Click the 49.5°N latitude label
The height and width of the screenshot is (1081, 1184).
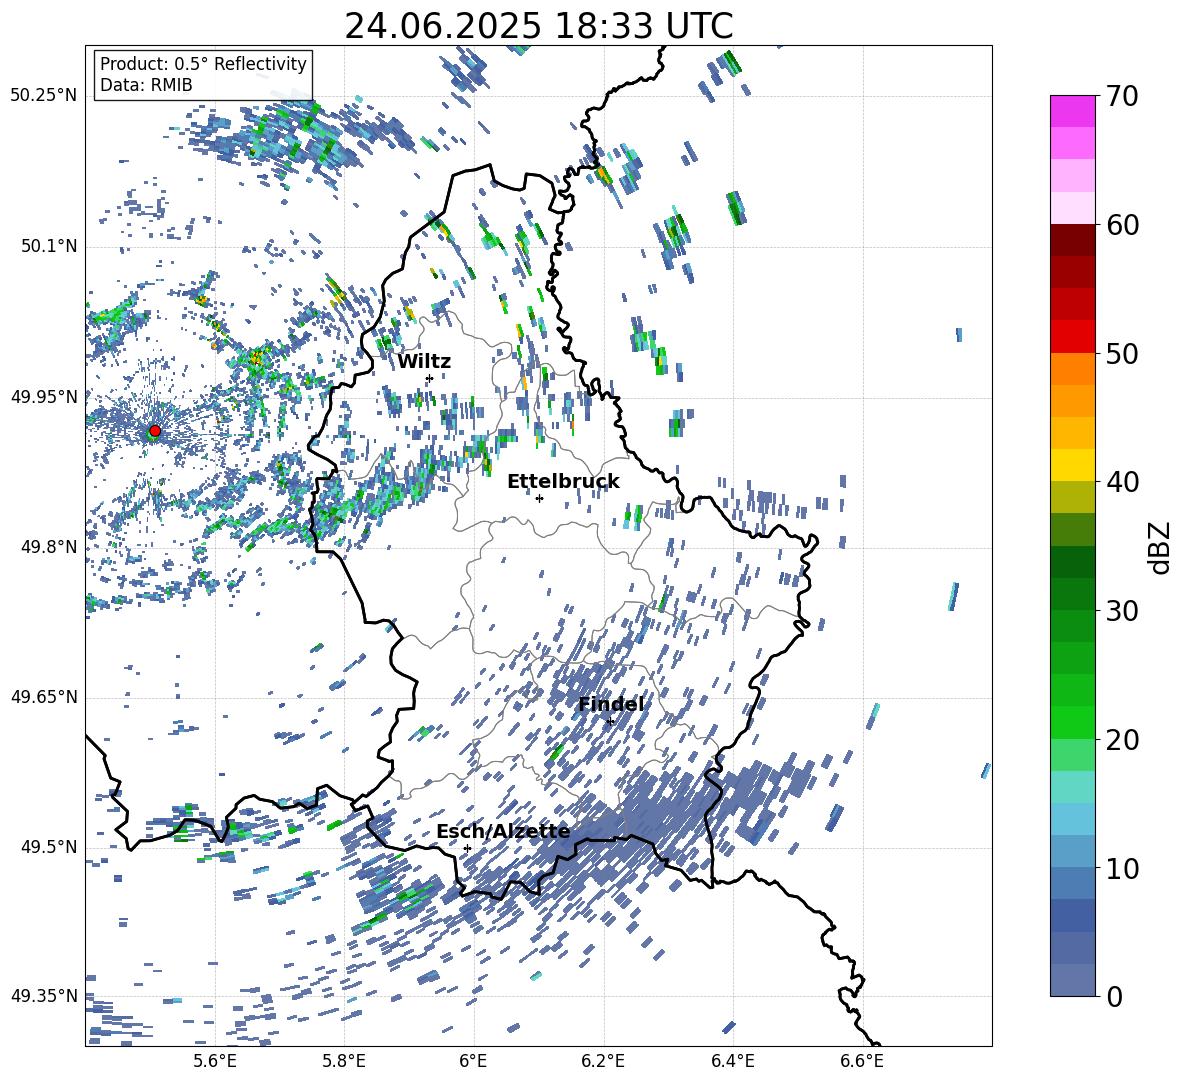[49, 847]
